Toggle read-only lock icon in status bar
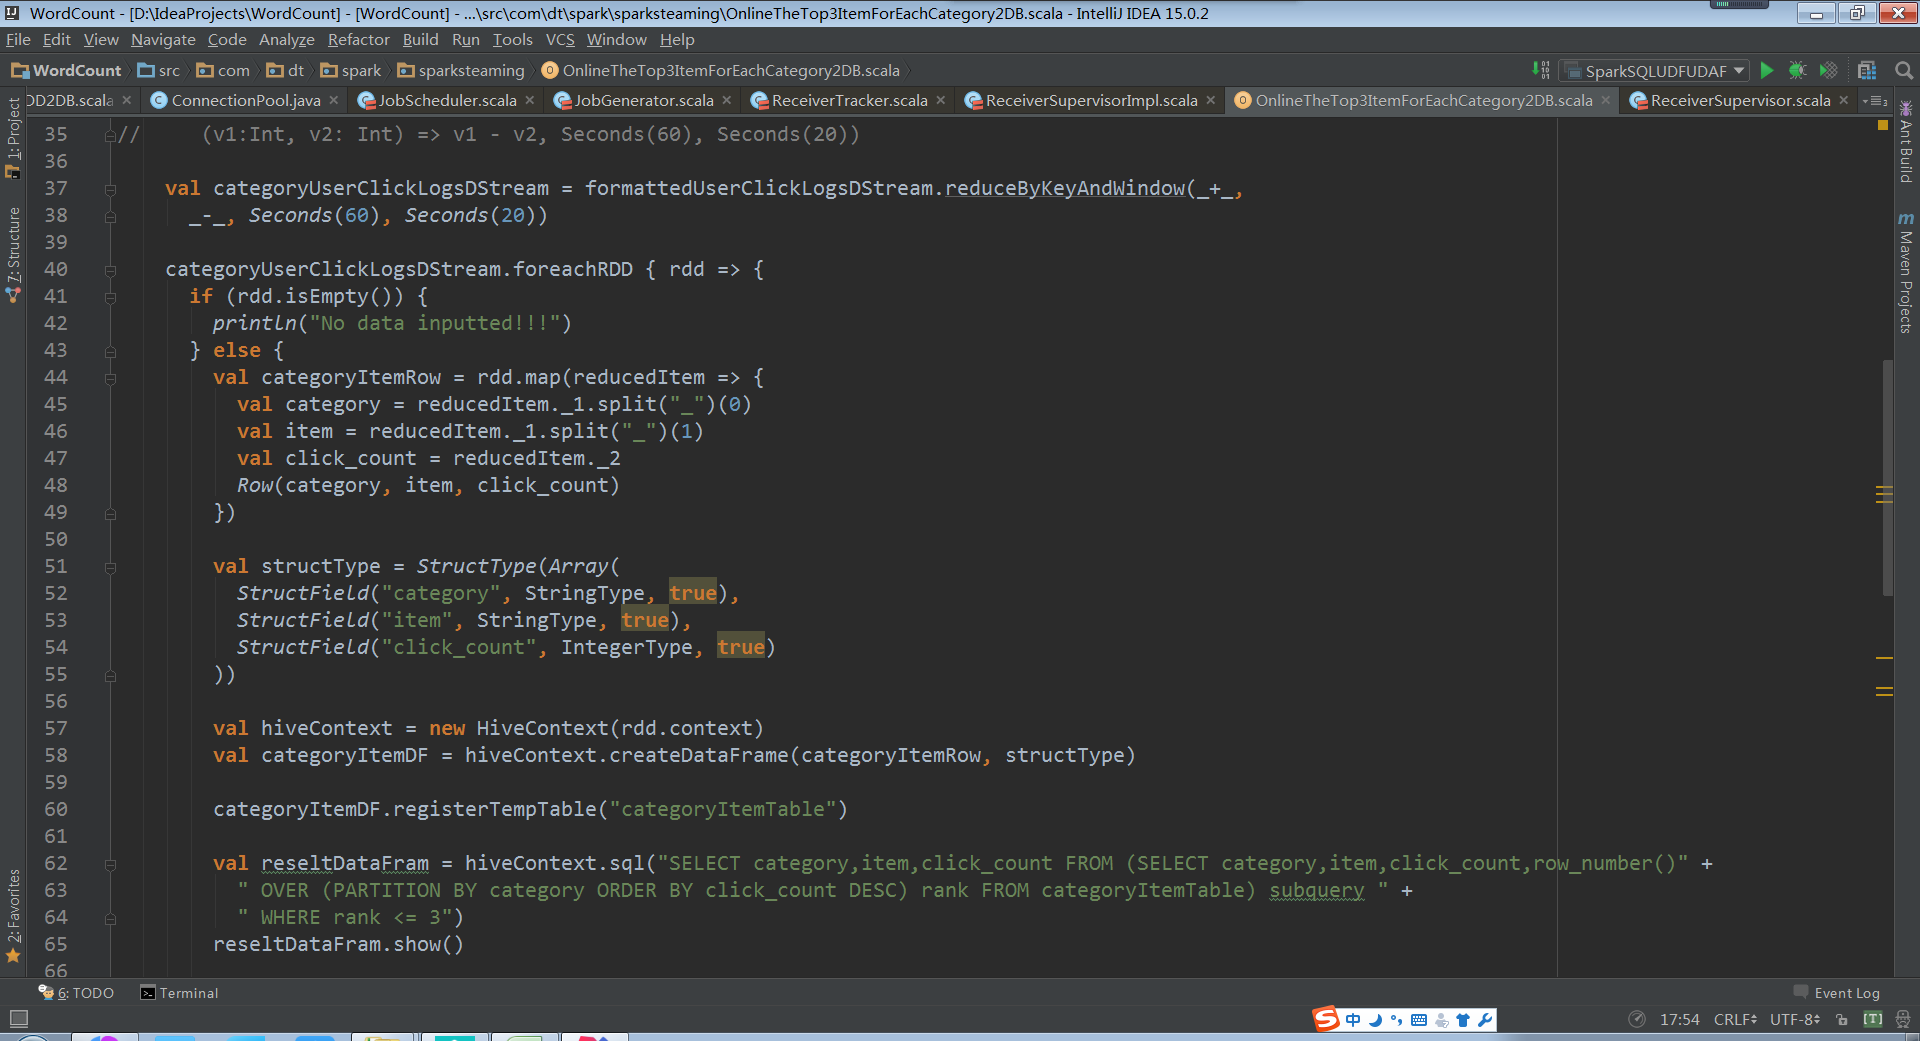1920x1041 pixels. coord(1842,1019)
